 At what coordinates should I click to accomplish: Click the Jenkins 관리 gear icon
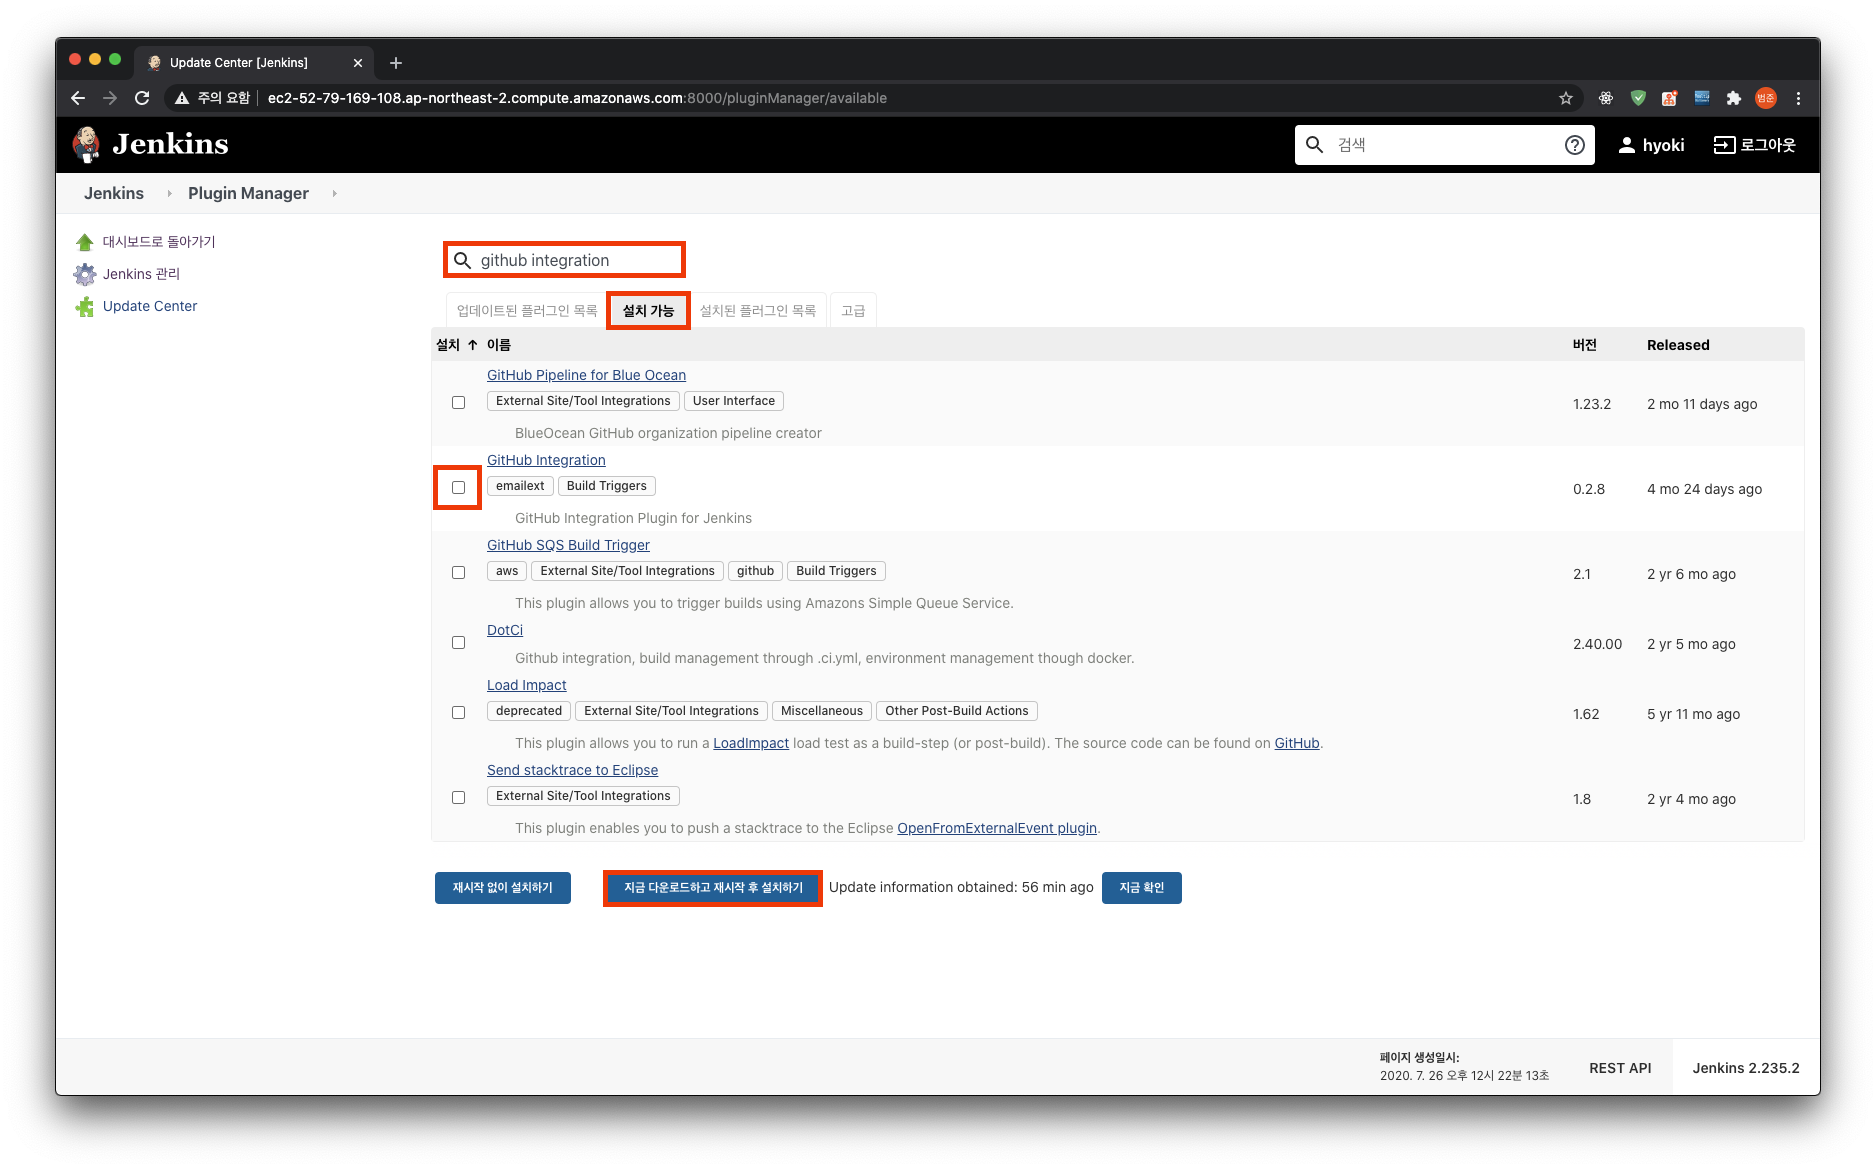(x=85, y=274)
